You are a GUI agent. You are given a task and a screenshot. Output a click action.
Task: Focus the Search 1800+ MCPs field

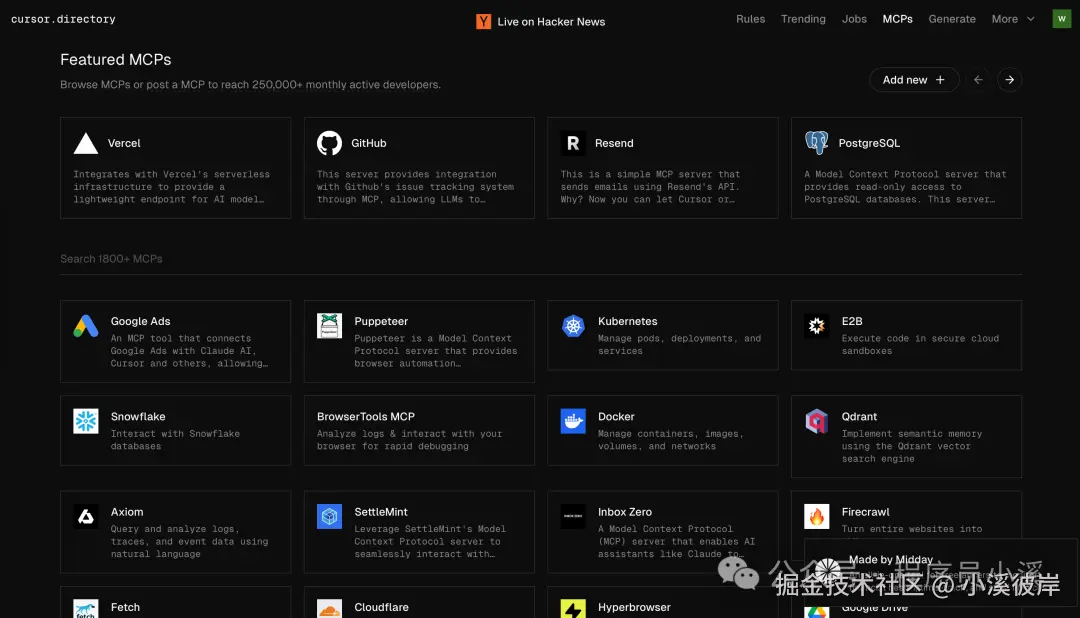tap(541, 259)
